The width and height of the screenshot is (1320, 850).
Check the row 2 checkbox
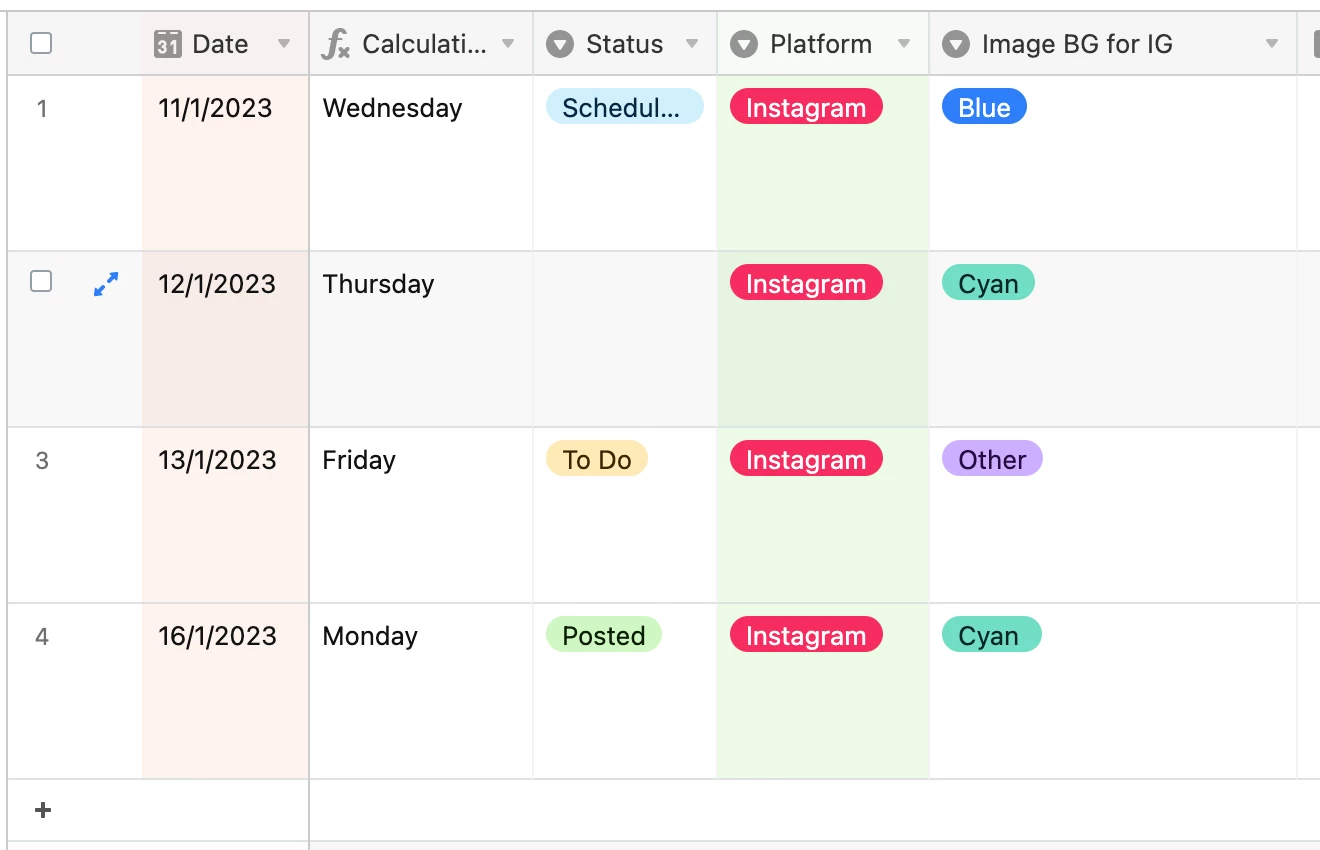tap(41, 282)
